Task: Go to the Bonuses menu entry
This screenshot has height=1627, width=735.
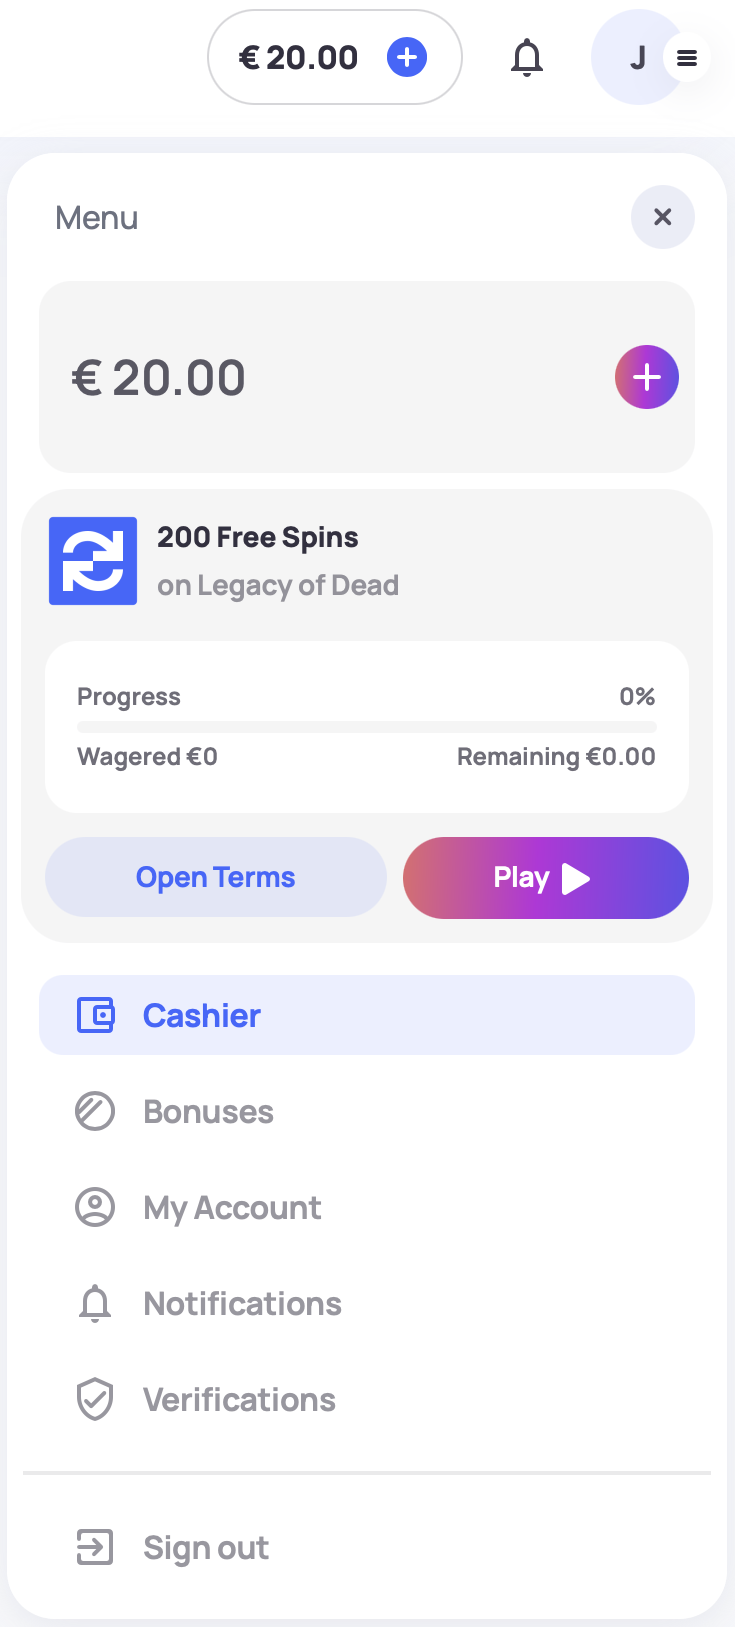Action: tap(208, 1111)
